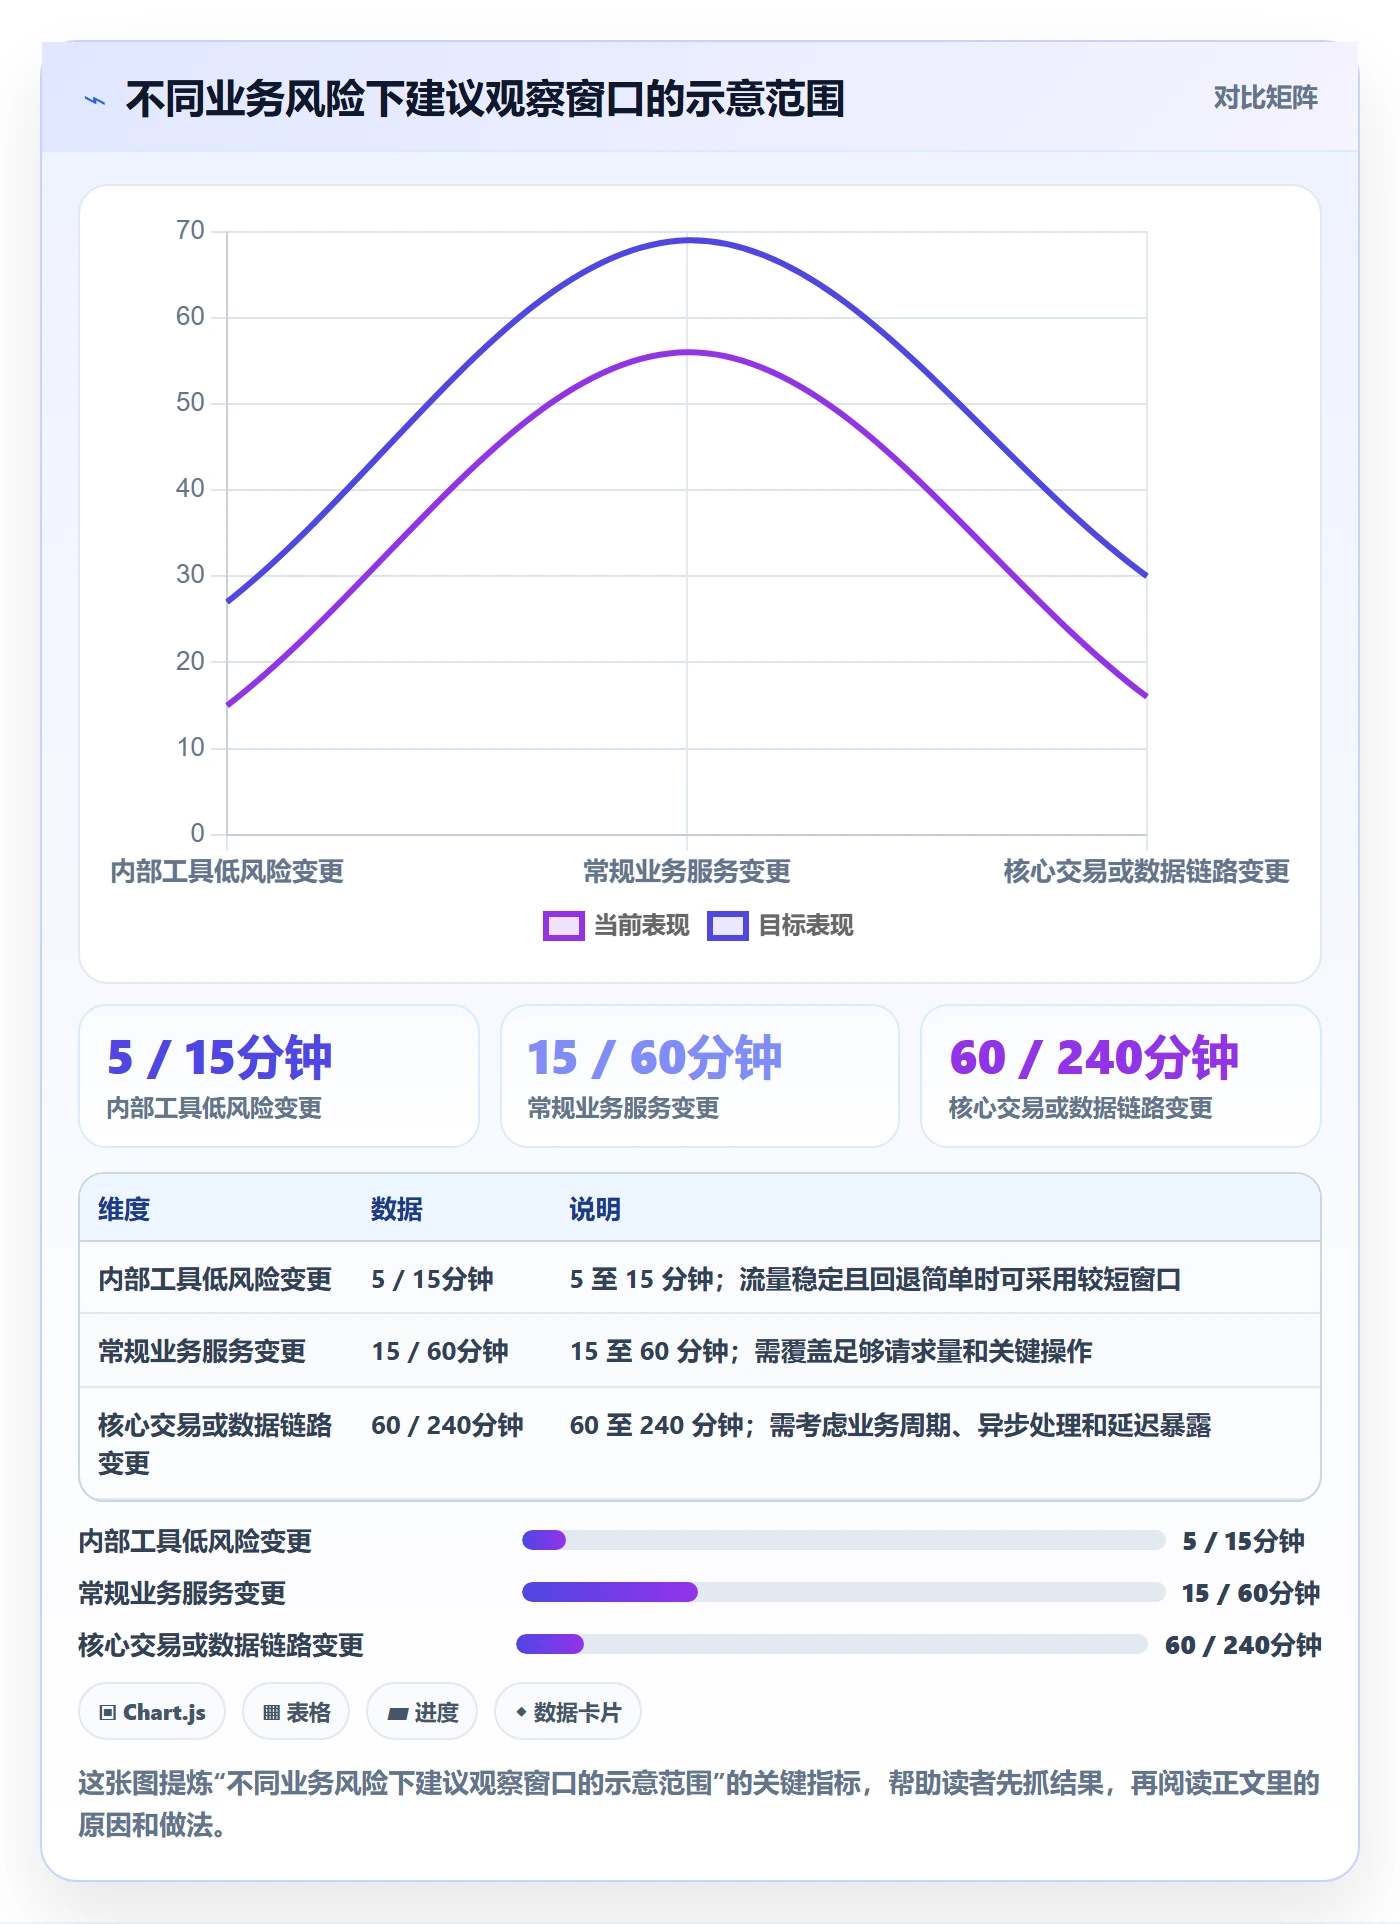Viewport: 1400px width, 1924px height.
Task: Toggle the 目标表现 legend swatch
Action: (x=727, y=926)
